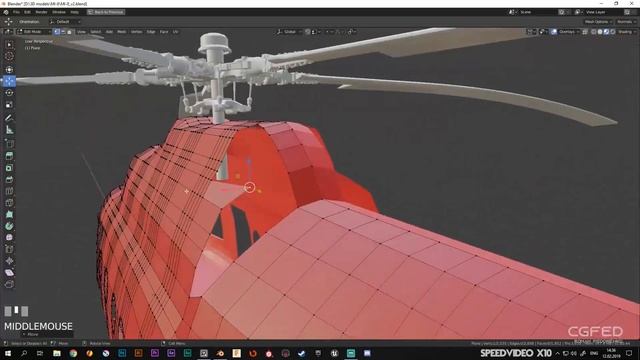Open Photoshop from the taskbar
This screenshot has height=360, width=640.
[122, 353]
